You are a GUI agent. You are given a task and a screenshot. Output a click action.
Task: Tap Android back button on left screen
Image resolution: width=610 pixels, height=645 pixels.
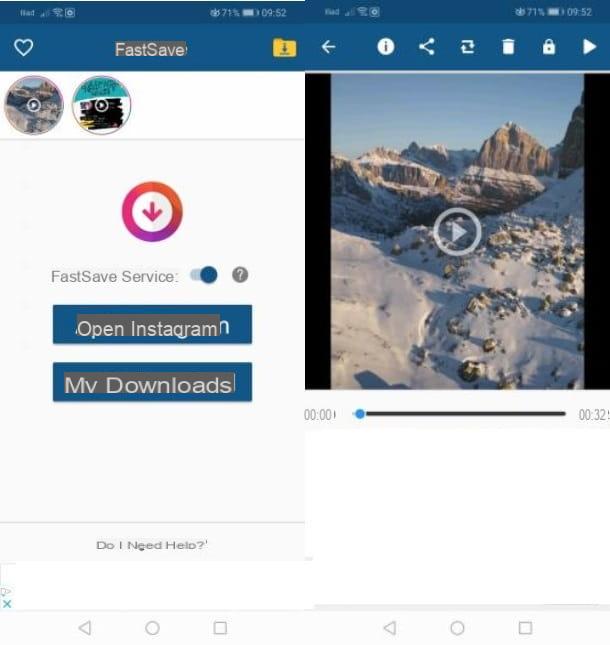pyautogui.click(x=85, y=628)
